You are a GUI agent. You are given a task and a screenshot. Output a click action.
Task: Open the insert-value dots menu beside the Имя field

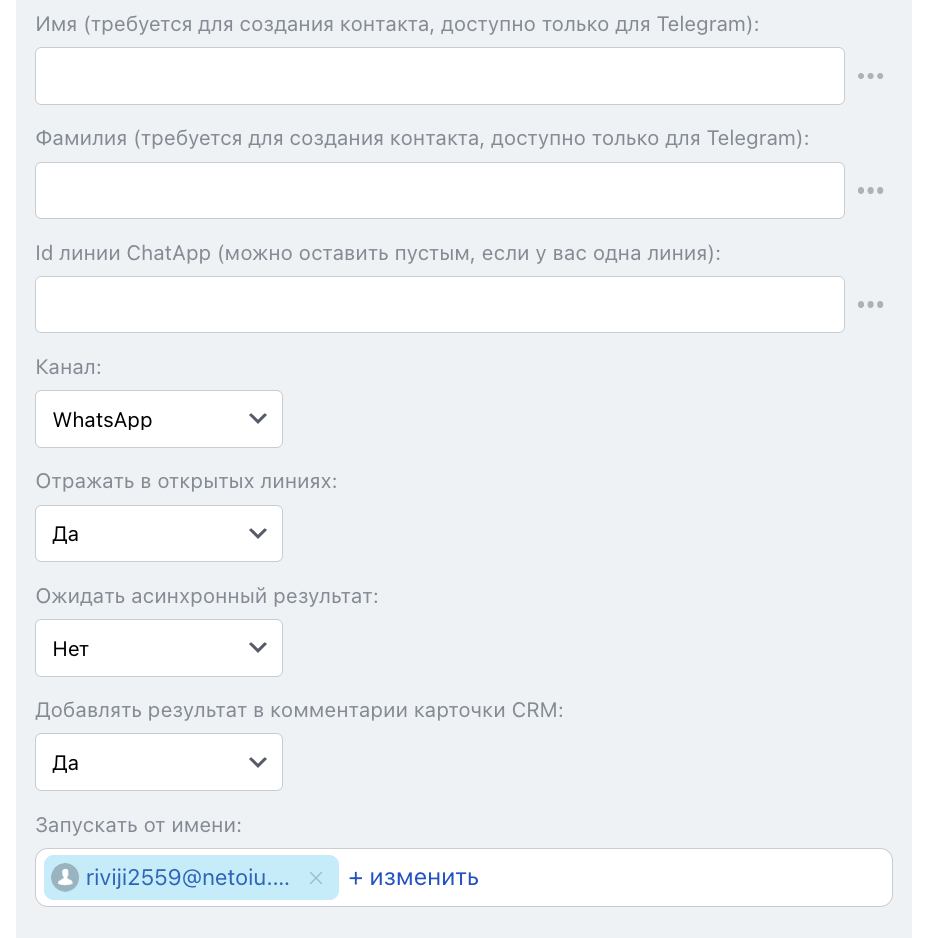tap(870, 76)
